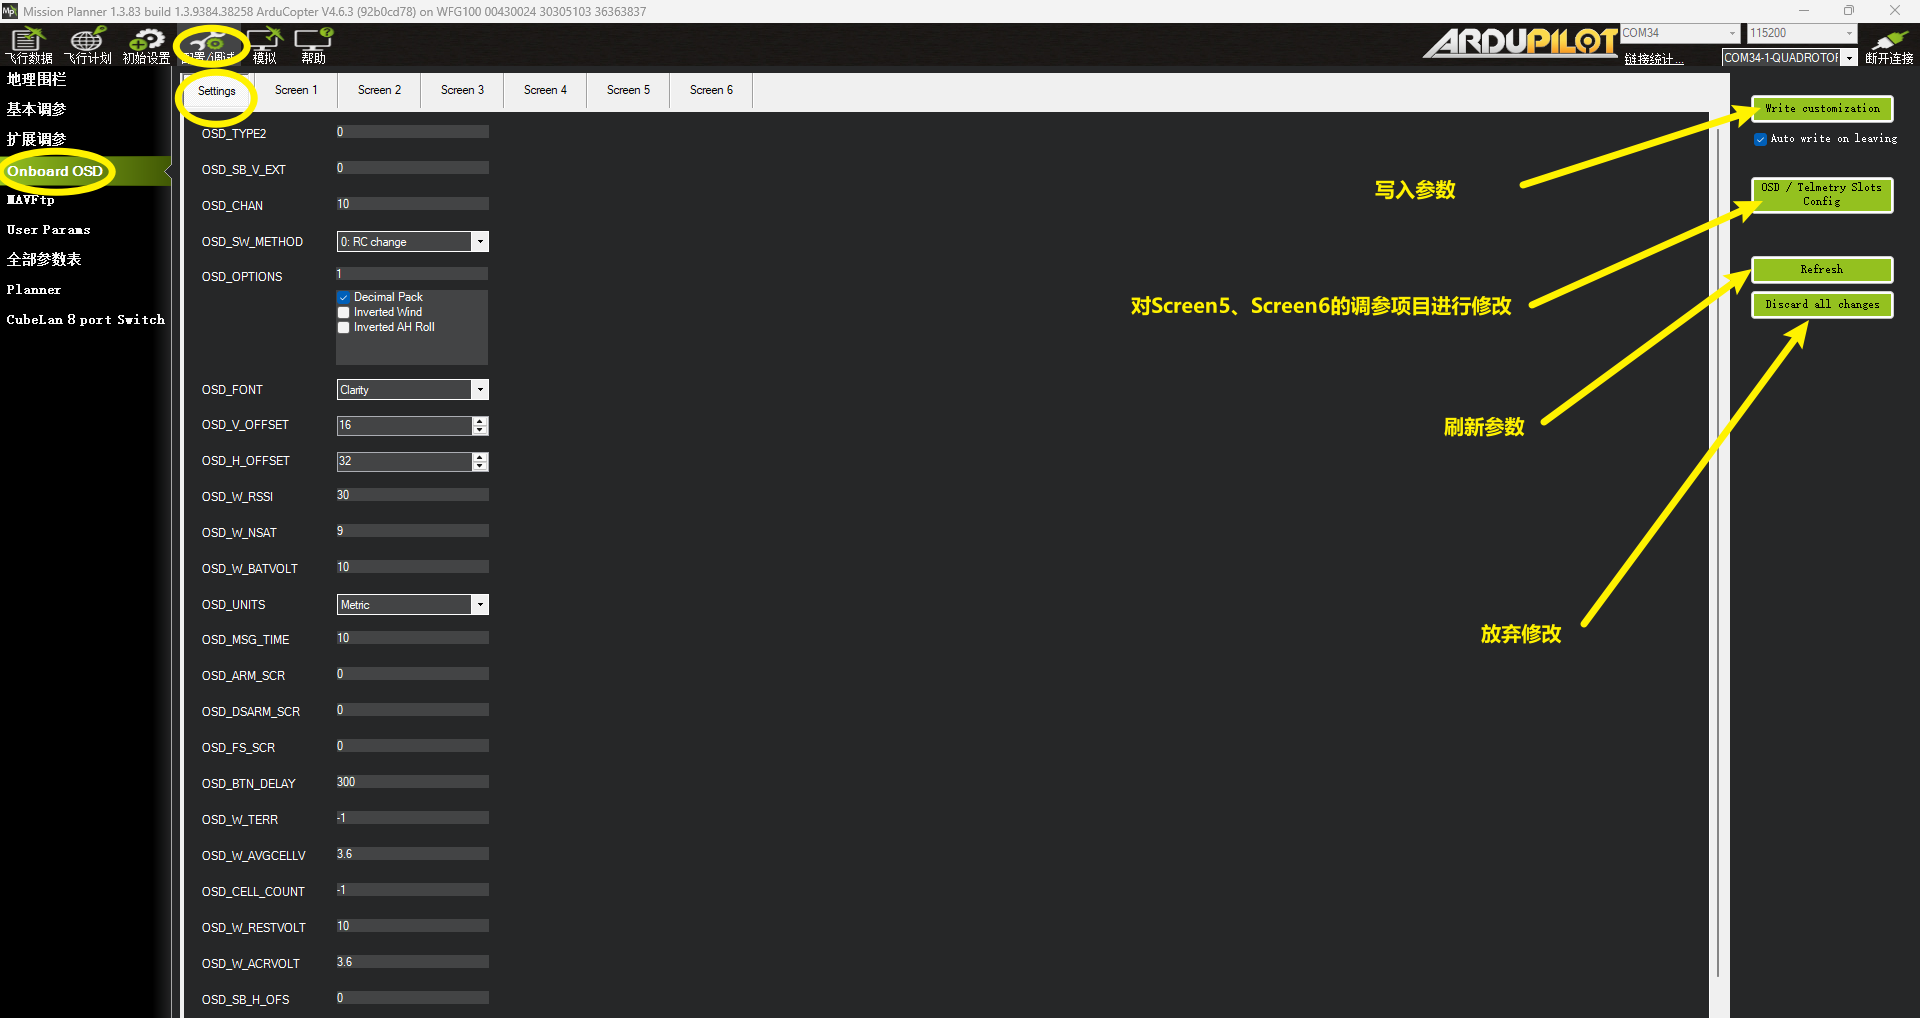Click the OSD_CHAN value slider bar
The height and width of the screenshot is (1018, 1920).
pos(412,204)
